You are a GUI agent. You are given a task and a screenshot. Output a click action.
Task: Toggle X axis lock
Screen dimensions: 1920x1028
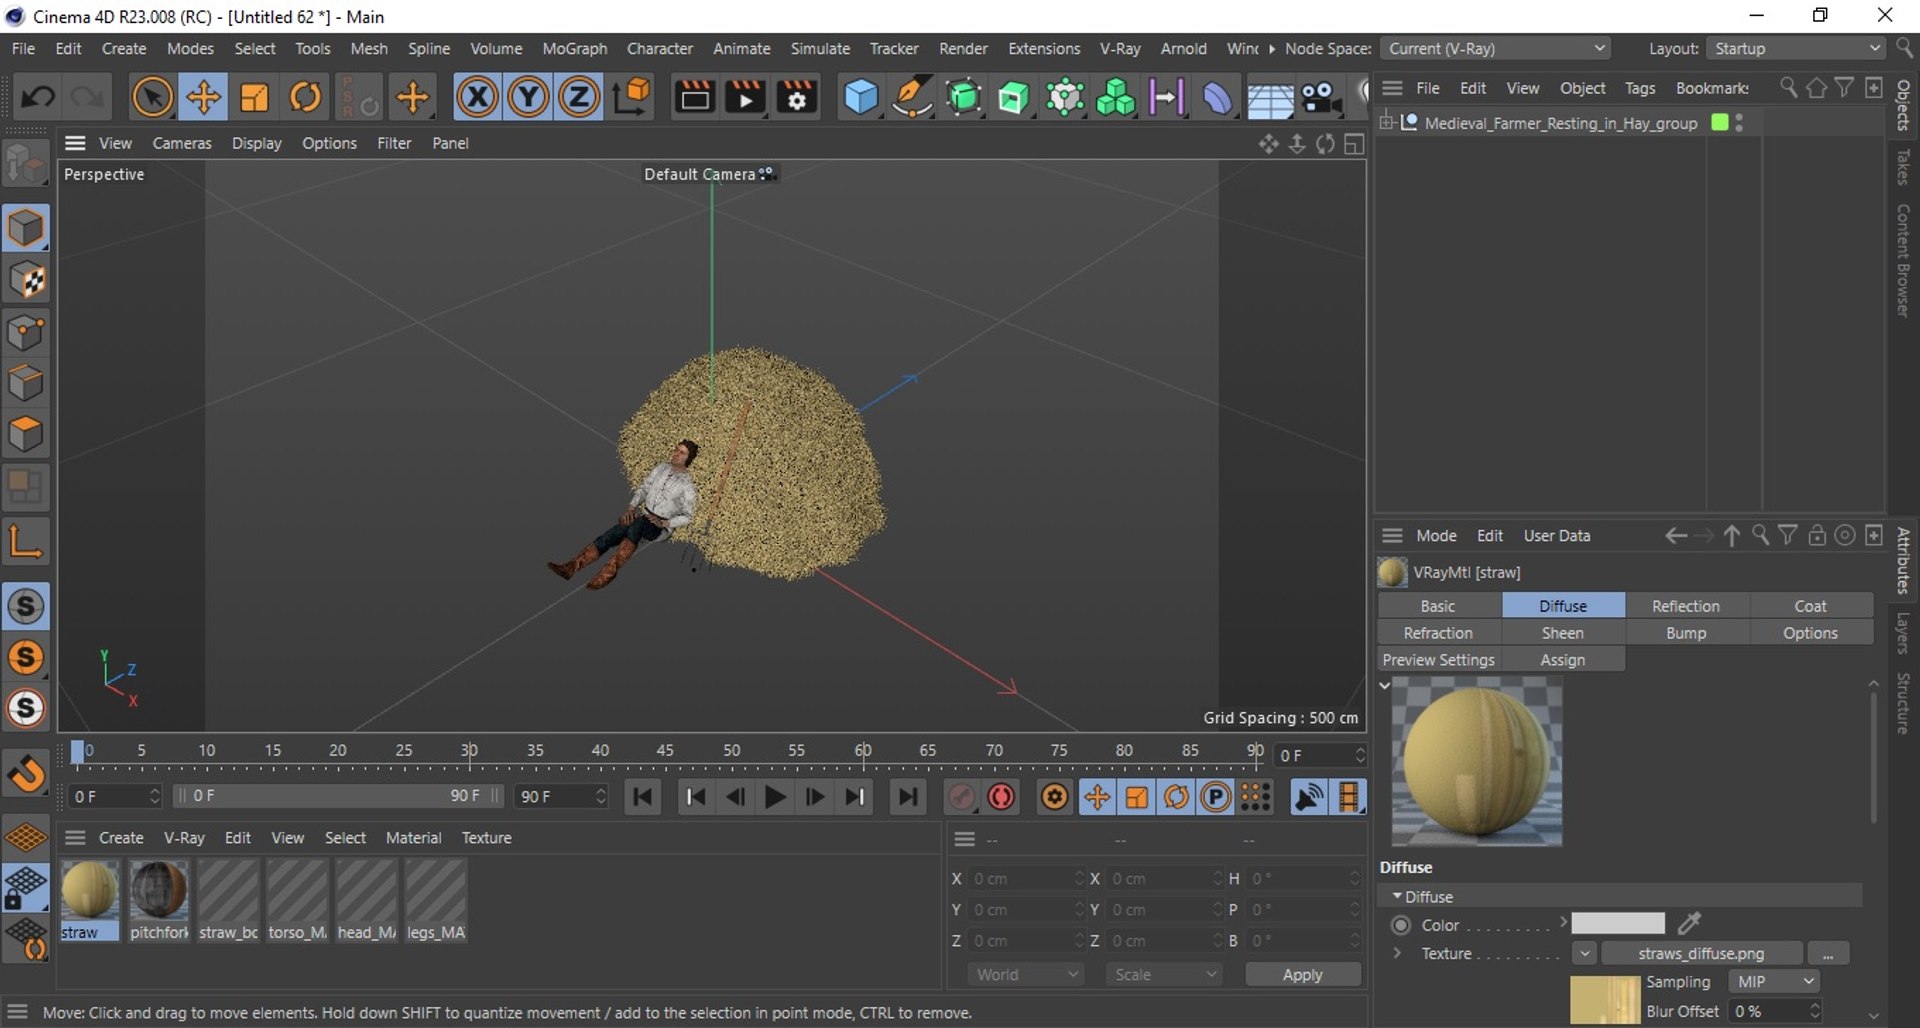[478, 97]
